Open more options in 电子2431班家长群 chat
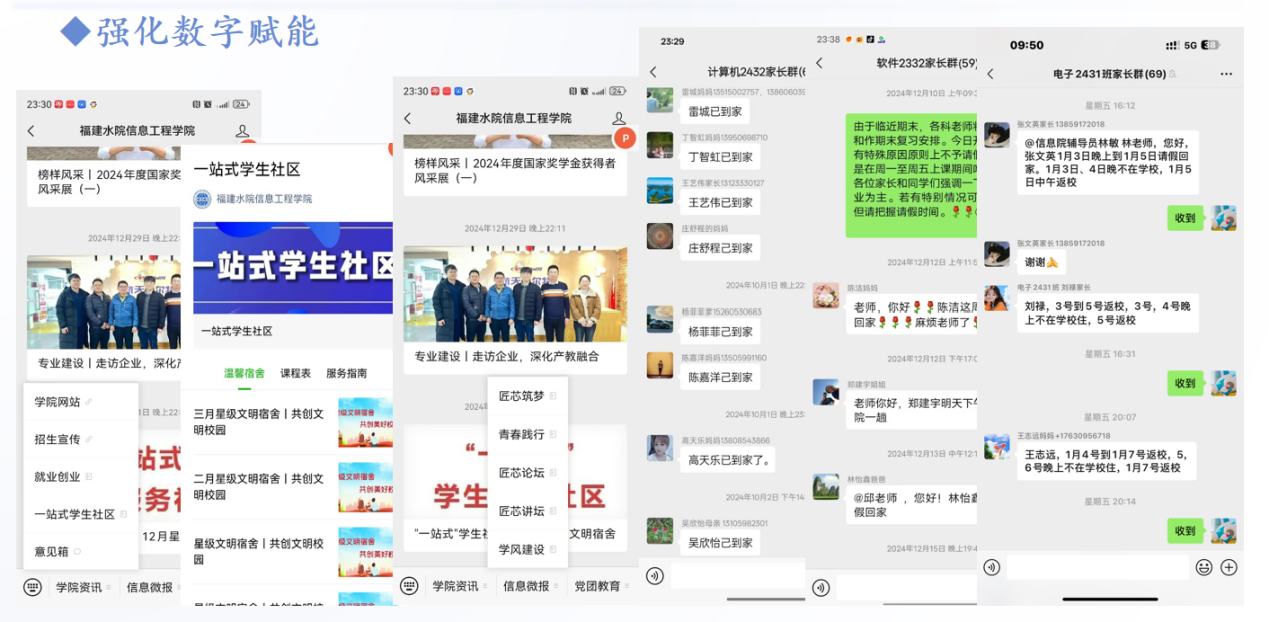 [1226, 74]
